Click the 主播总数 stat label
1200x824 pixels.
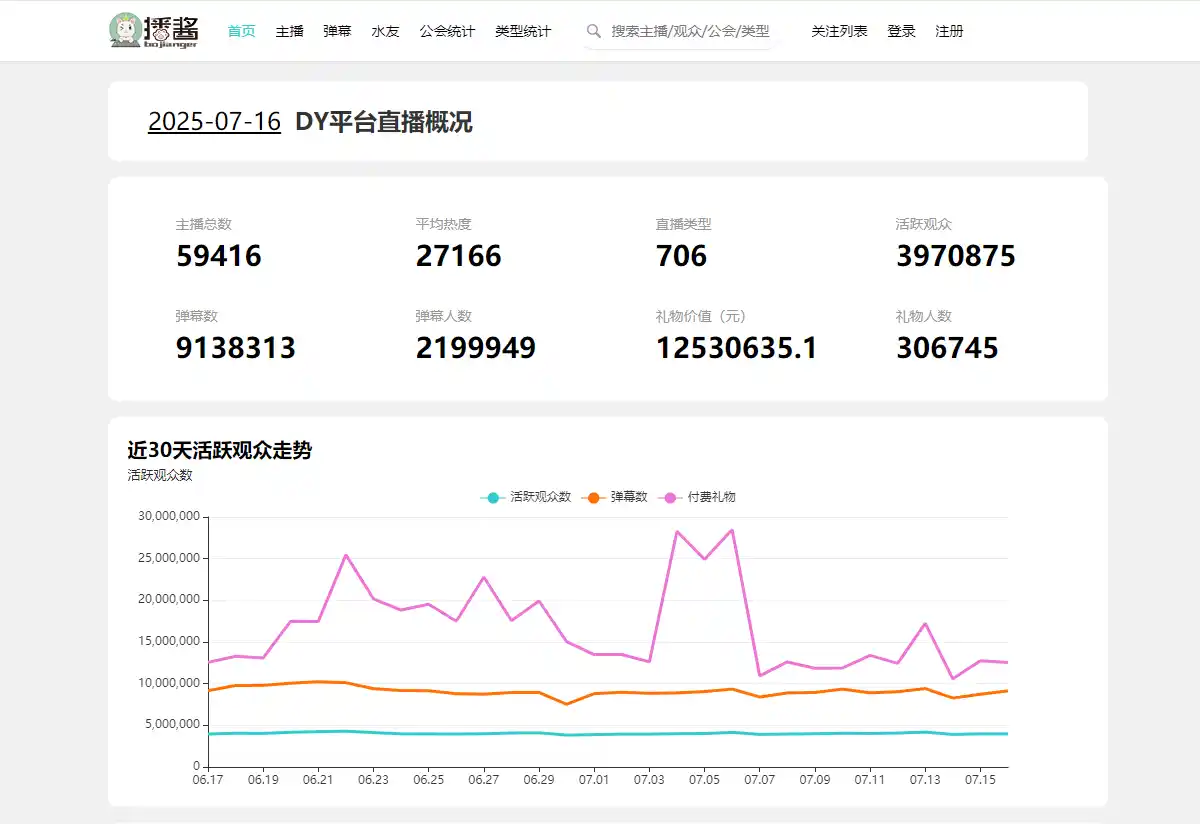[204, 224]
